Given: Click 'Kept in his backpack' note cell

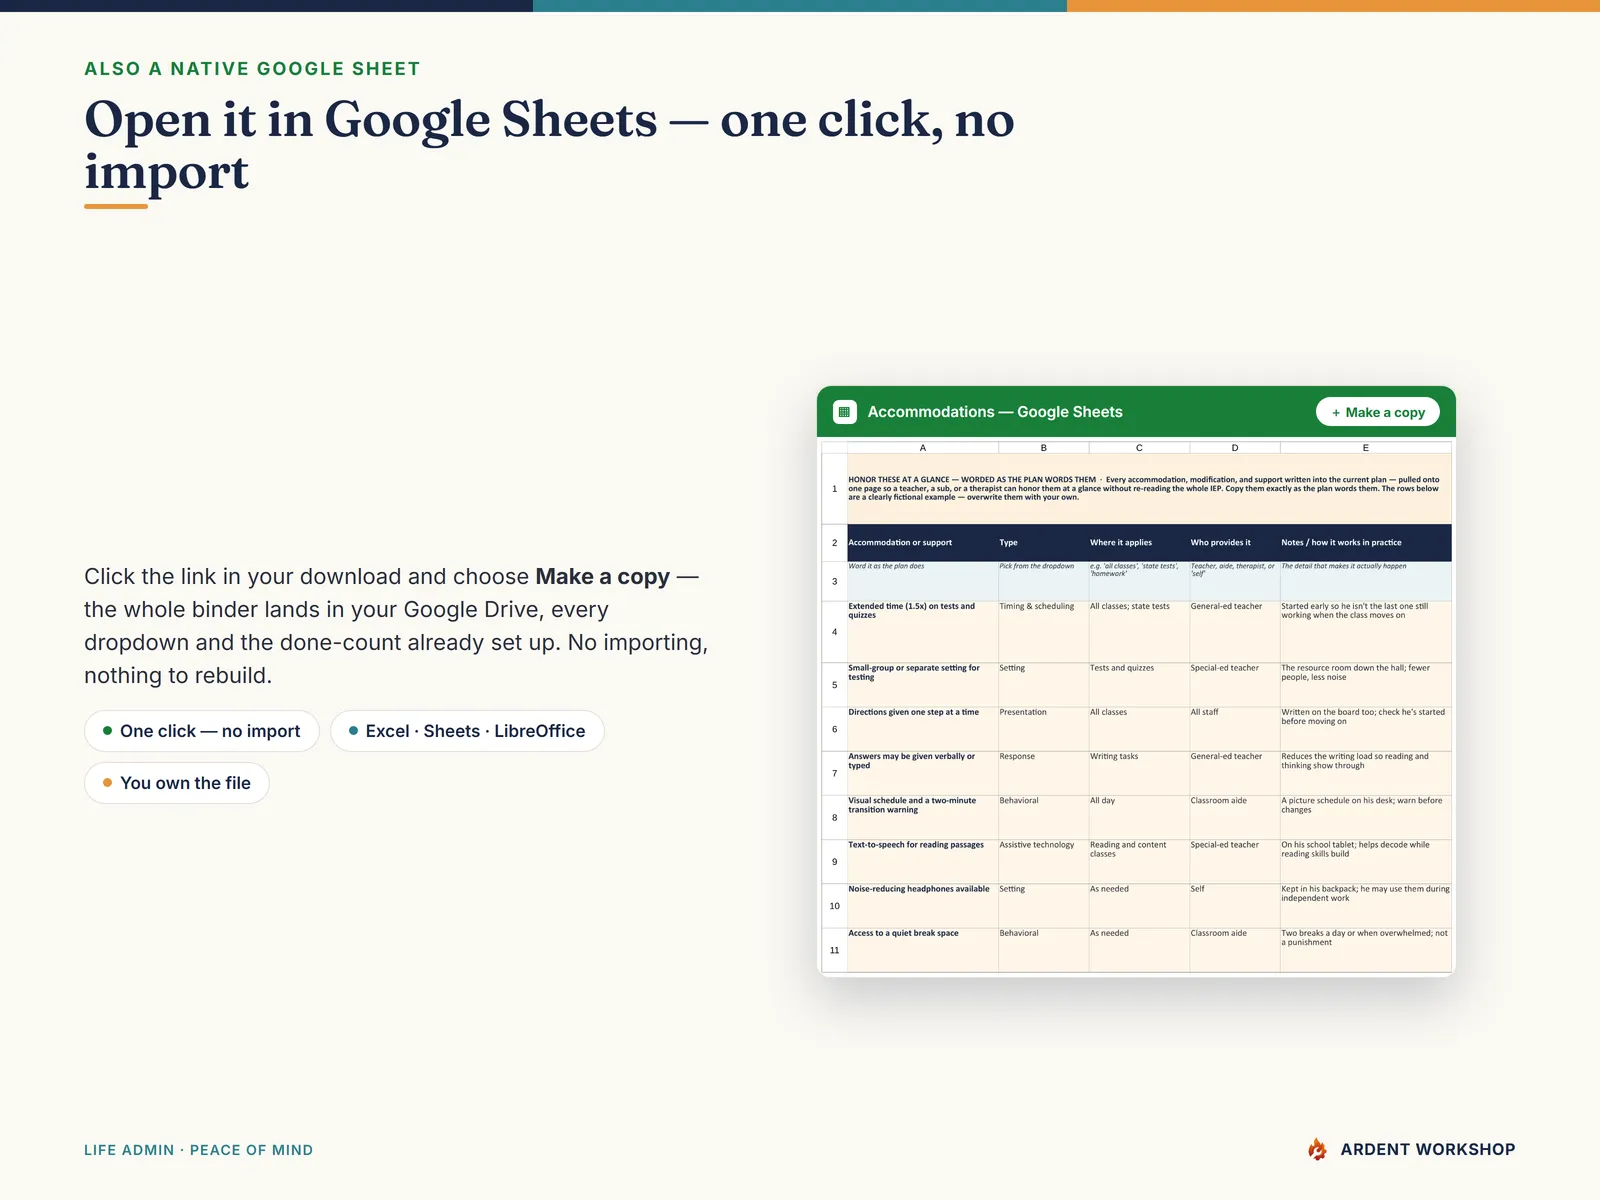Looking at the screenshot, I should click(x=1366, y=906).
